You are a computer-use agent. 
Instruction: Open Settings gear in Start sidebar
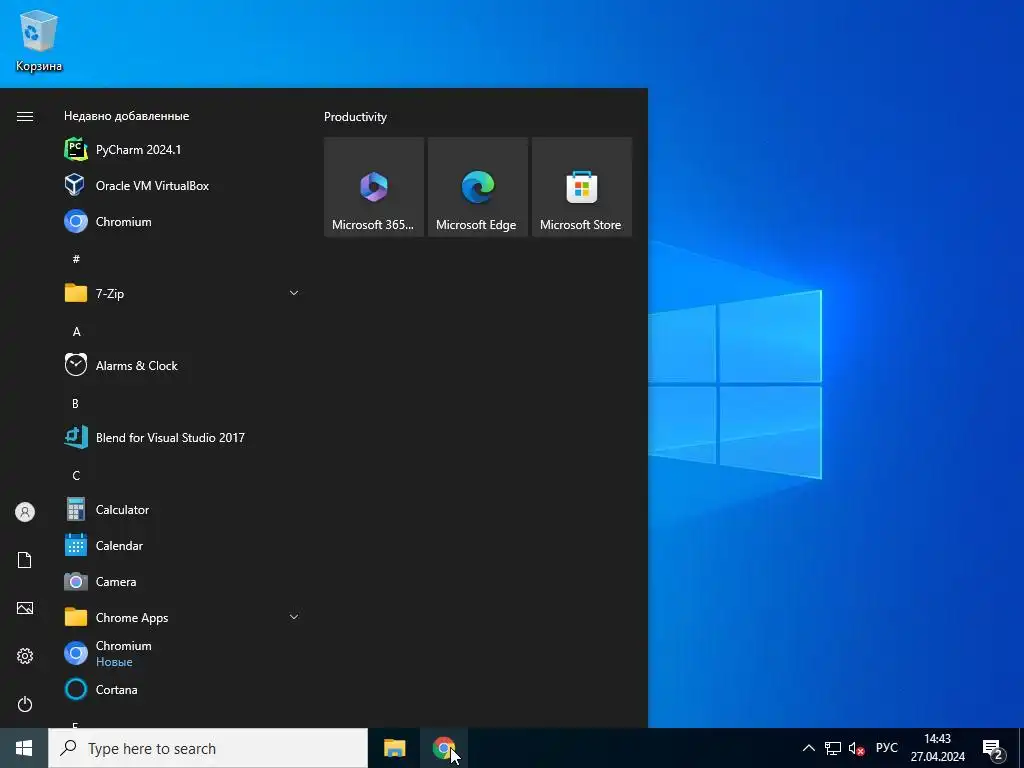25,656
